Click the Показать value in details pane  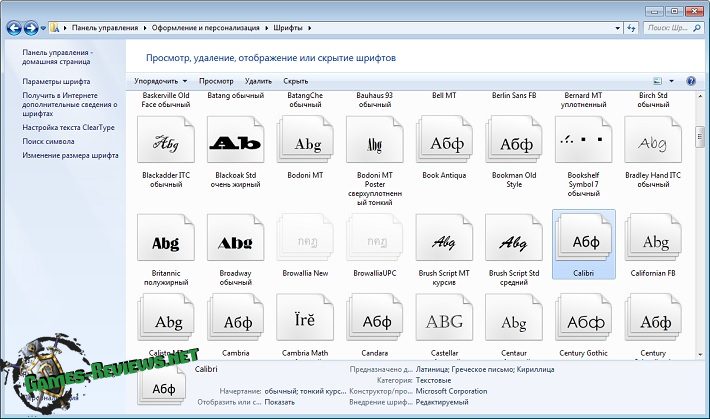click(279, 402)
